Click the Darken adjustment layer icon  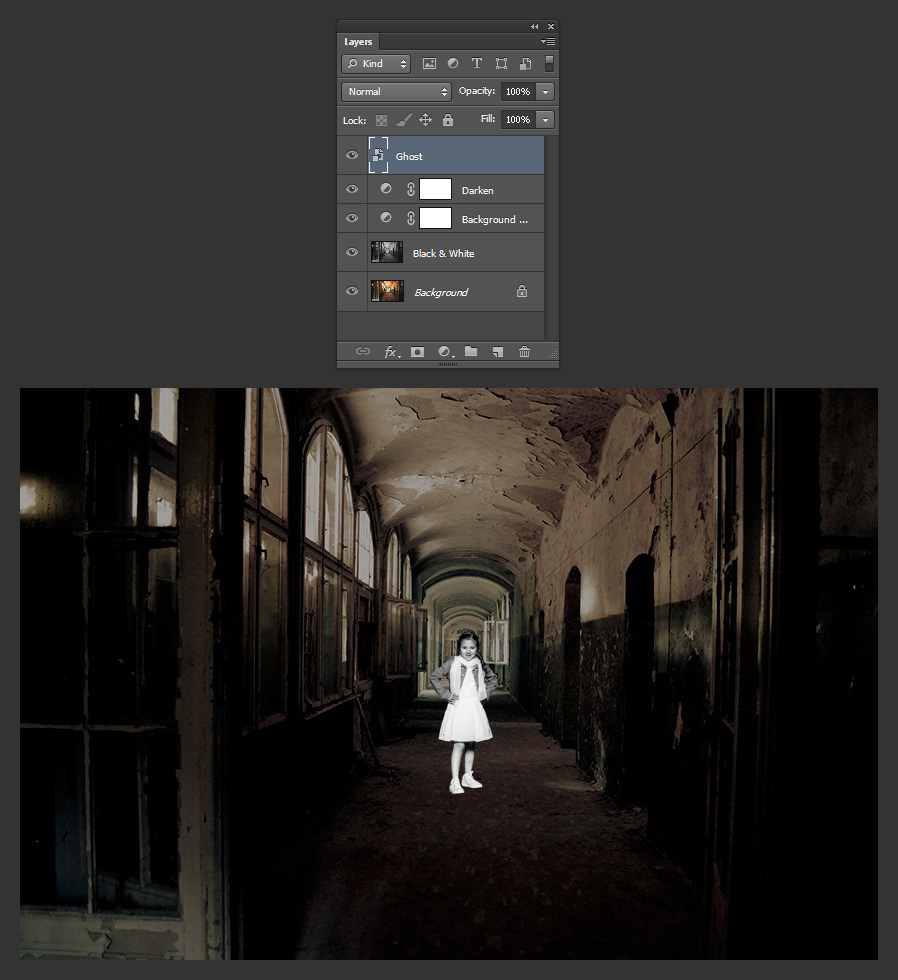click(386, 188)
